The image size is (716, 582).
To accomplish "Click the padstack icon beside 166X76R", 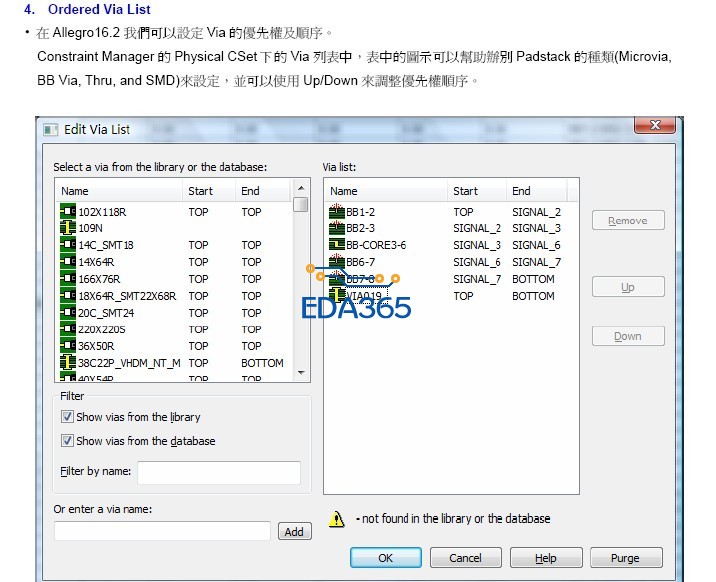I will 68,278.
